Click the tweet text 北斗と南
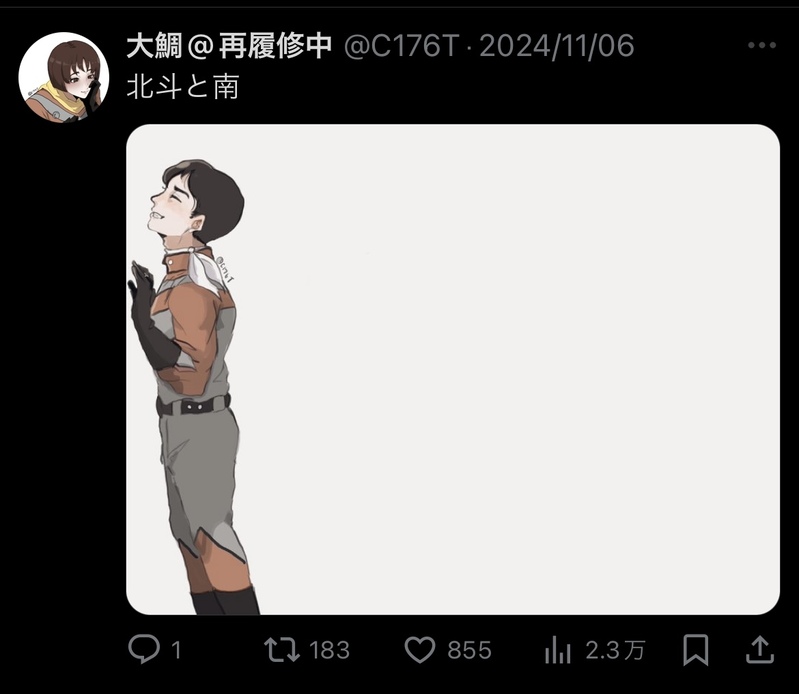 182,87
